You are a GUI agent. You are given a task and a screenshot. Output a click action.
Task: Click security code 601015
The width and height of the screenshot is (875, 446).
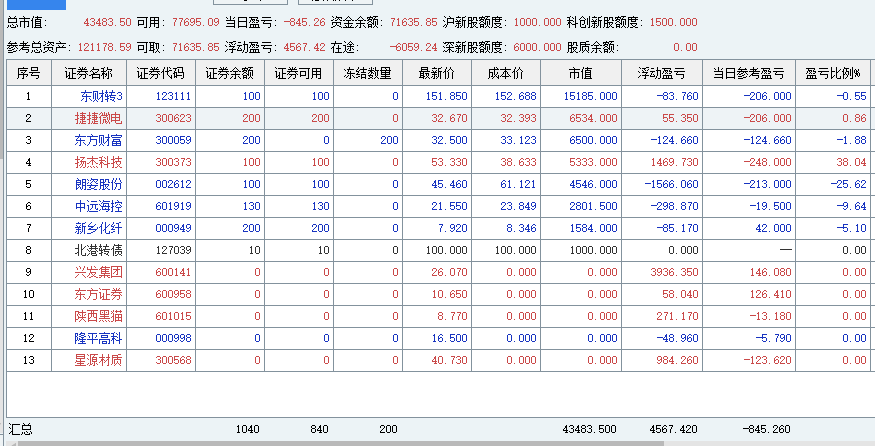point(173,316)
